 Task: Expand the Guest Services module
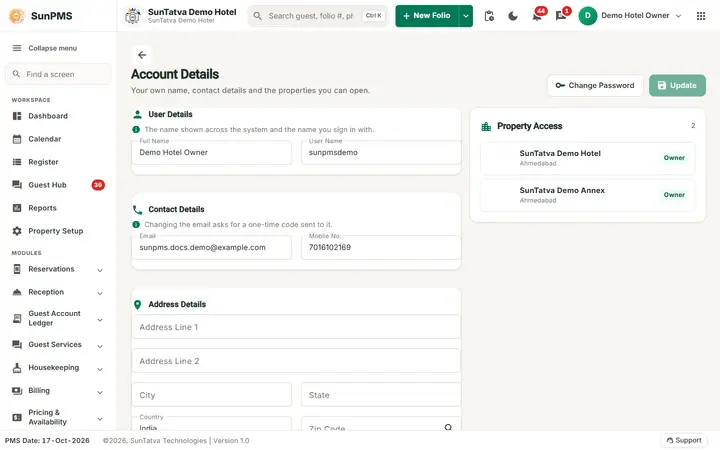pyautogui.click(x=100, y=346)
